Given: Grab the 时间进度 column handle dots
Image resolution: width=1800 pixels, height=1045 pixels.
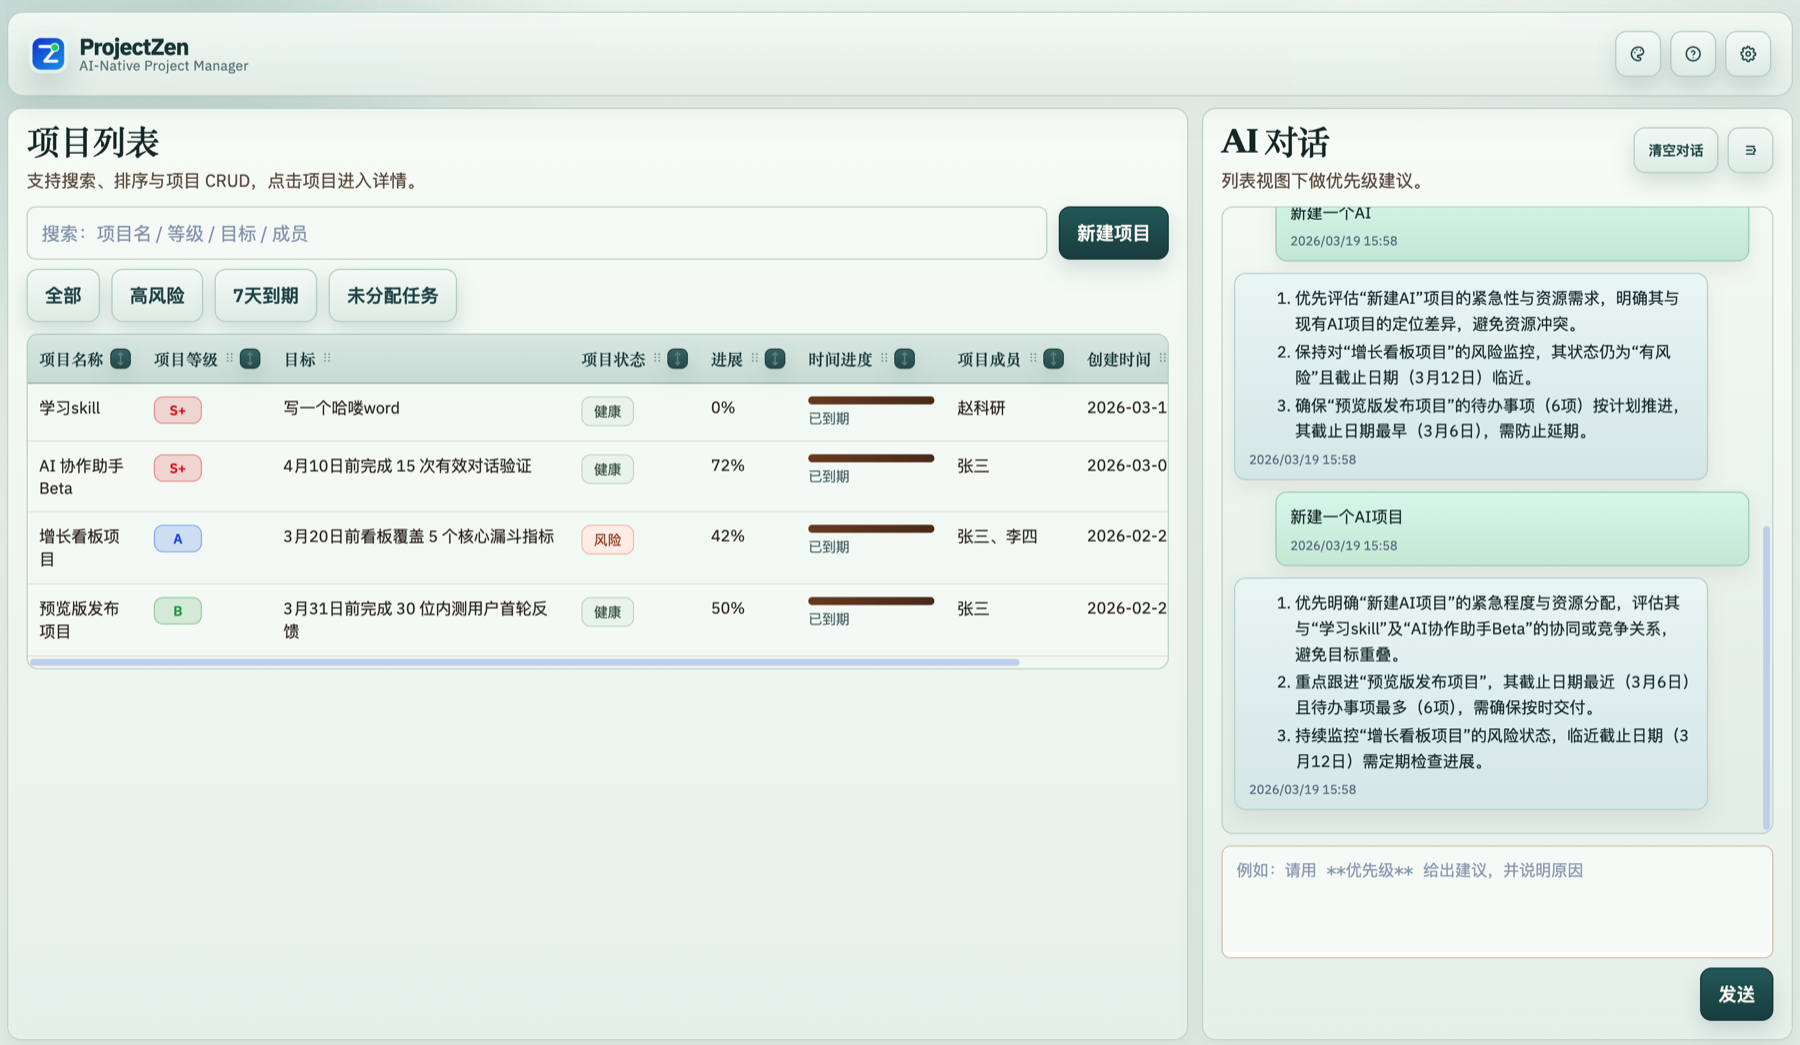Looking at the screenshot, I should coord(884,358).
